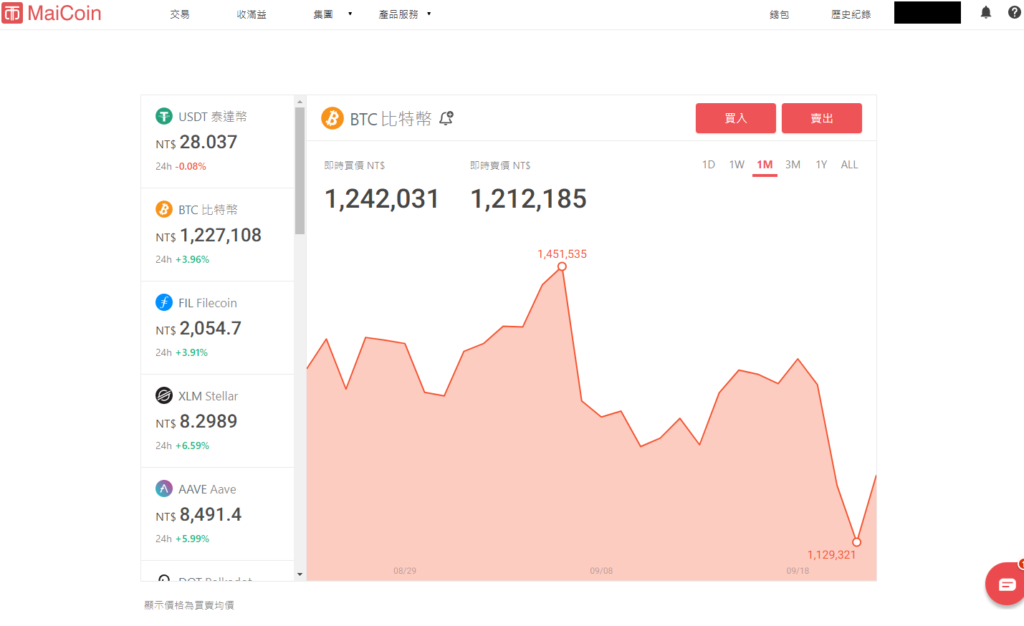This screenshot has width=1024, height=626.
Task: Select AAVE Aave icon in list
Action: tap(164, 489)
